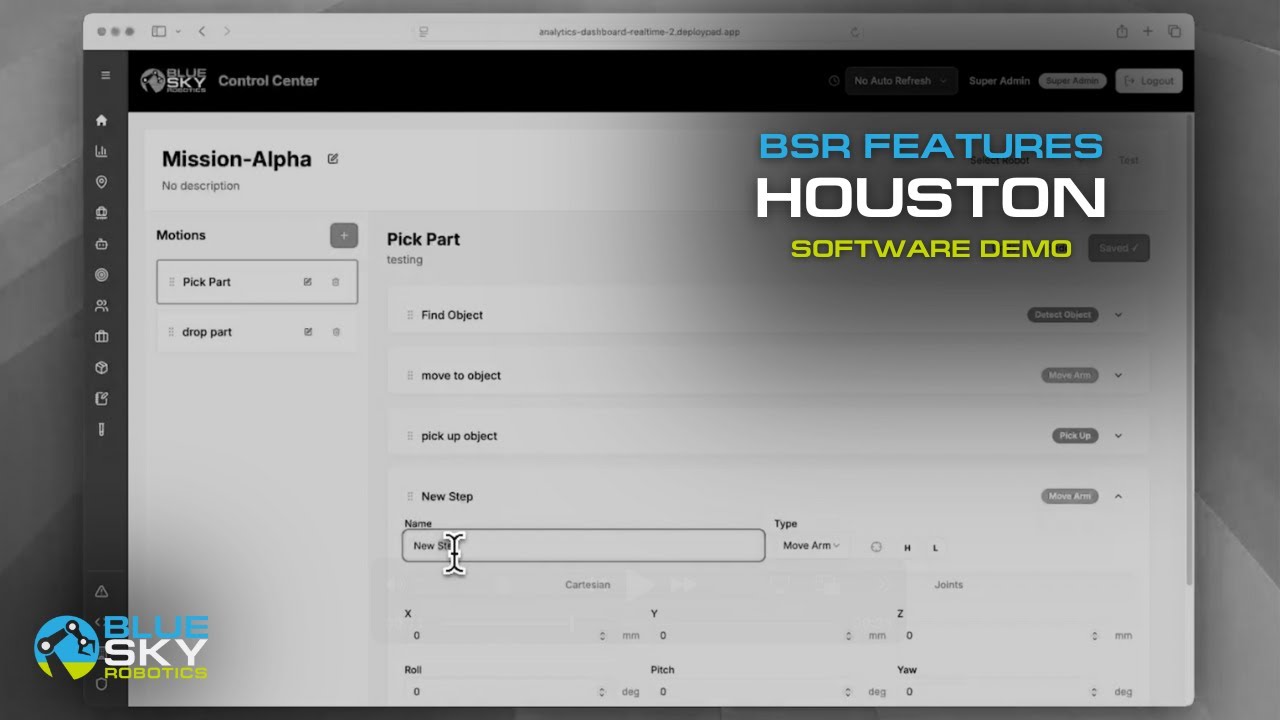
Task: Open the warning triangle sidebar icon
Action: click(x=101, y=591)
